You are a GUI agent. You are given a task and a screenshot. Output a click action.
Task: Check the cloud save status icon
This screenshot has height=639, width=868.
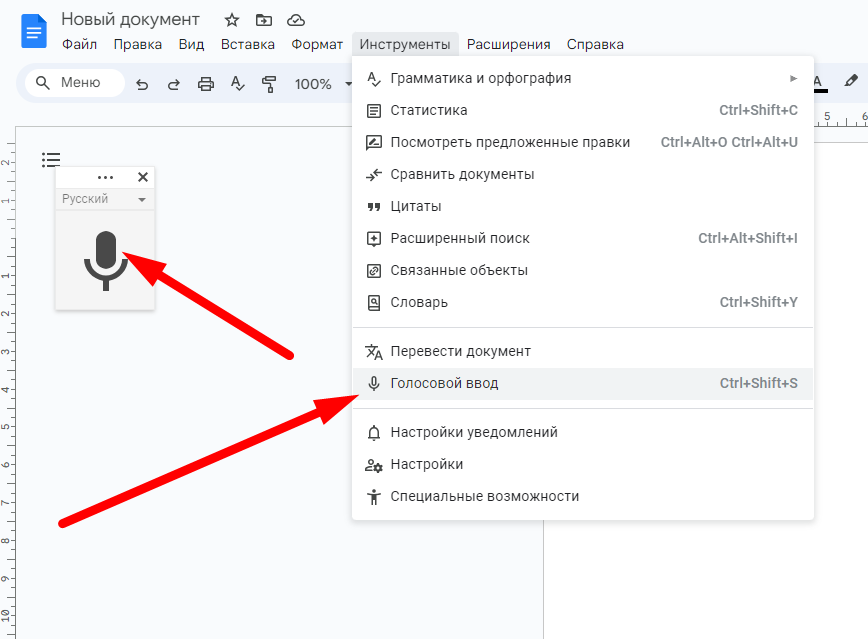point(296,20)
